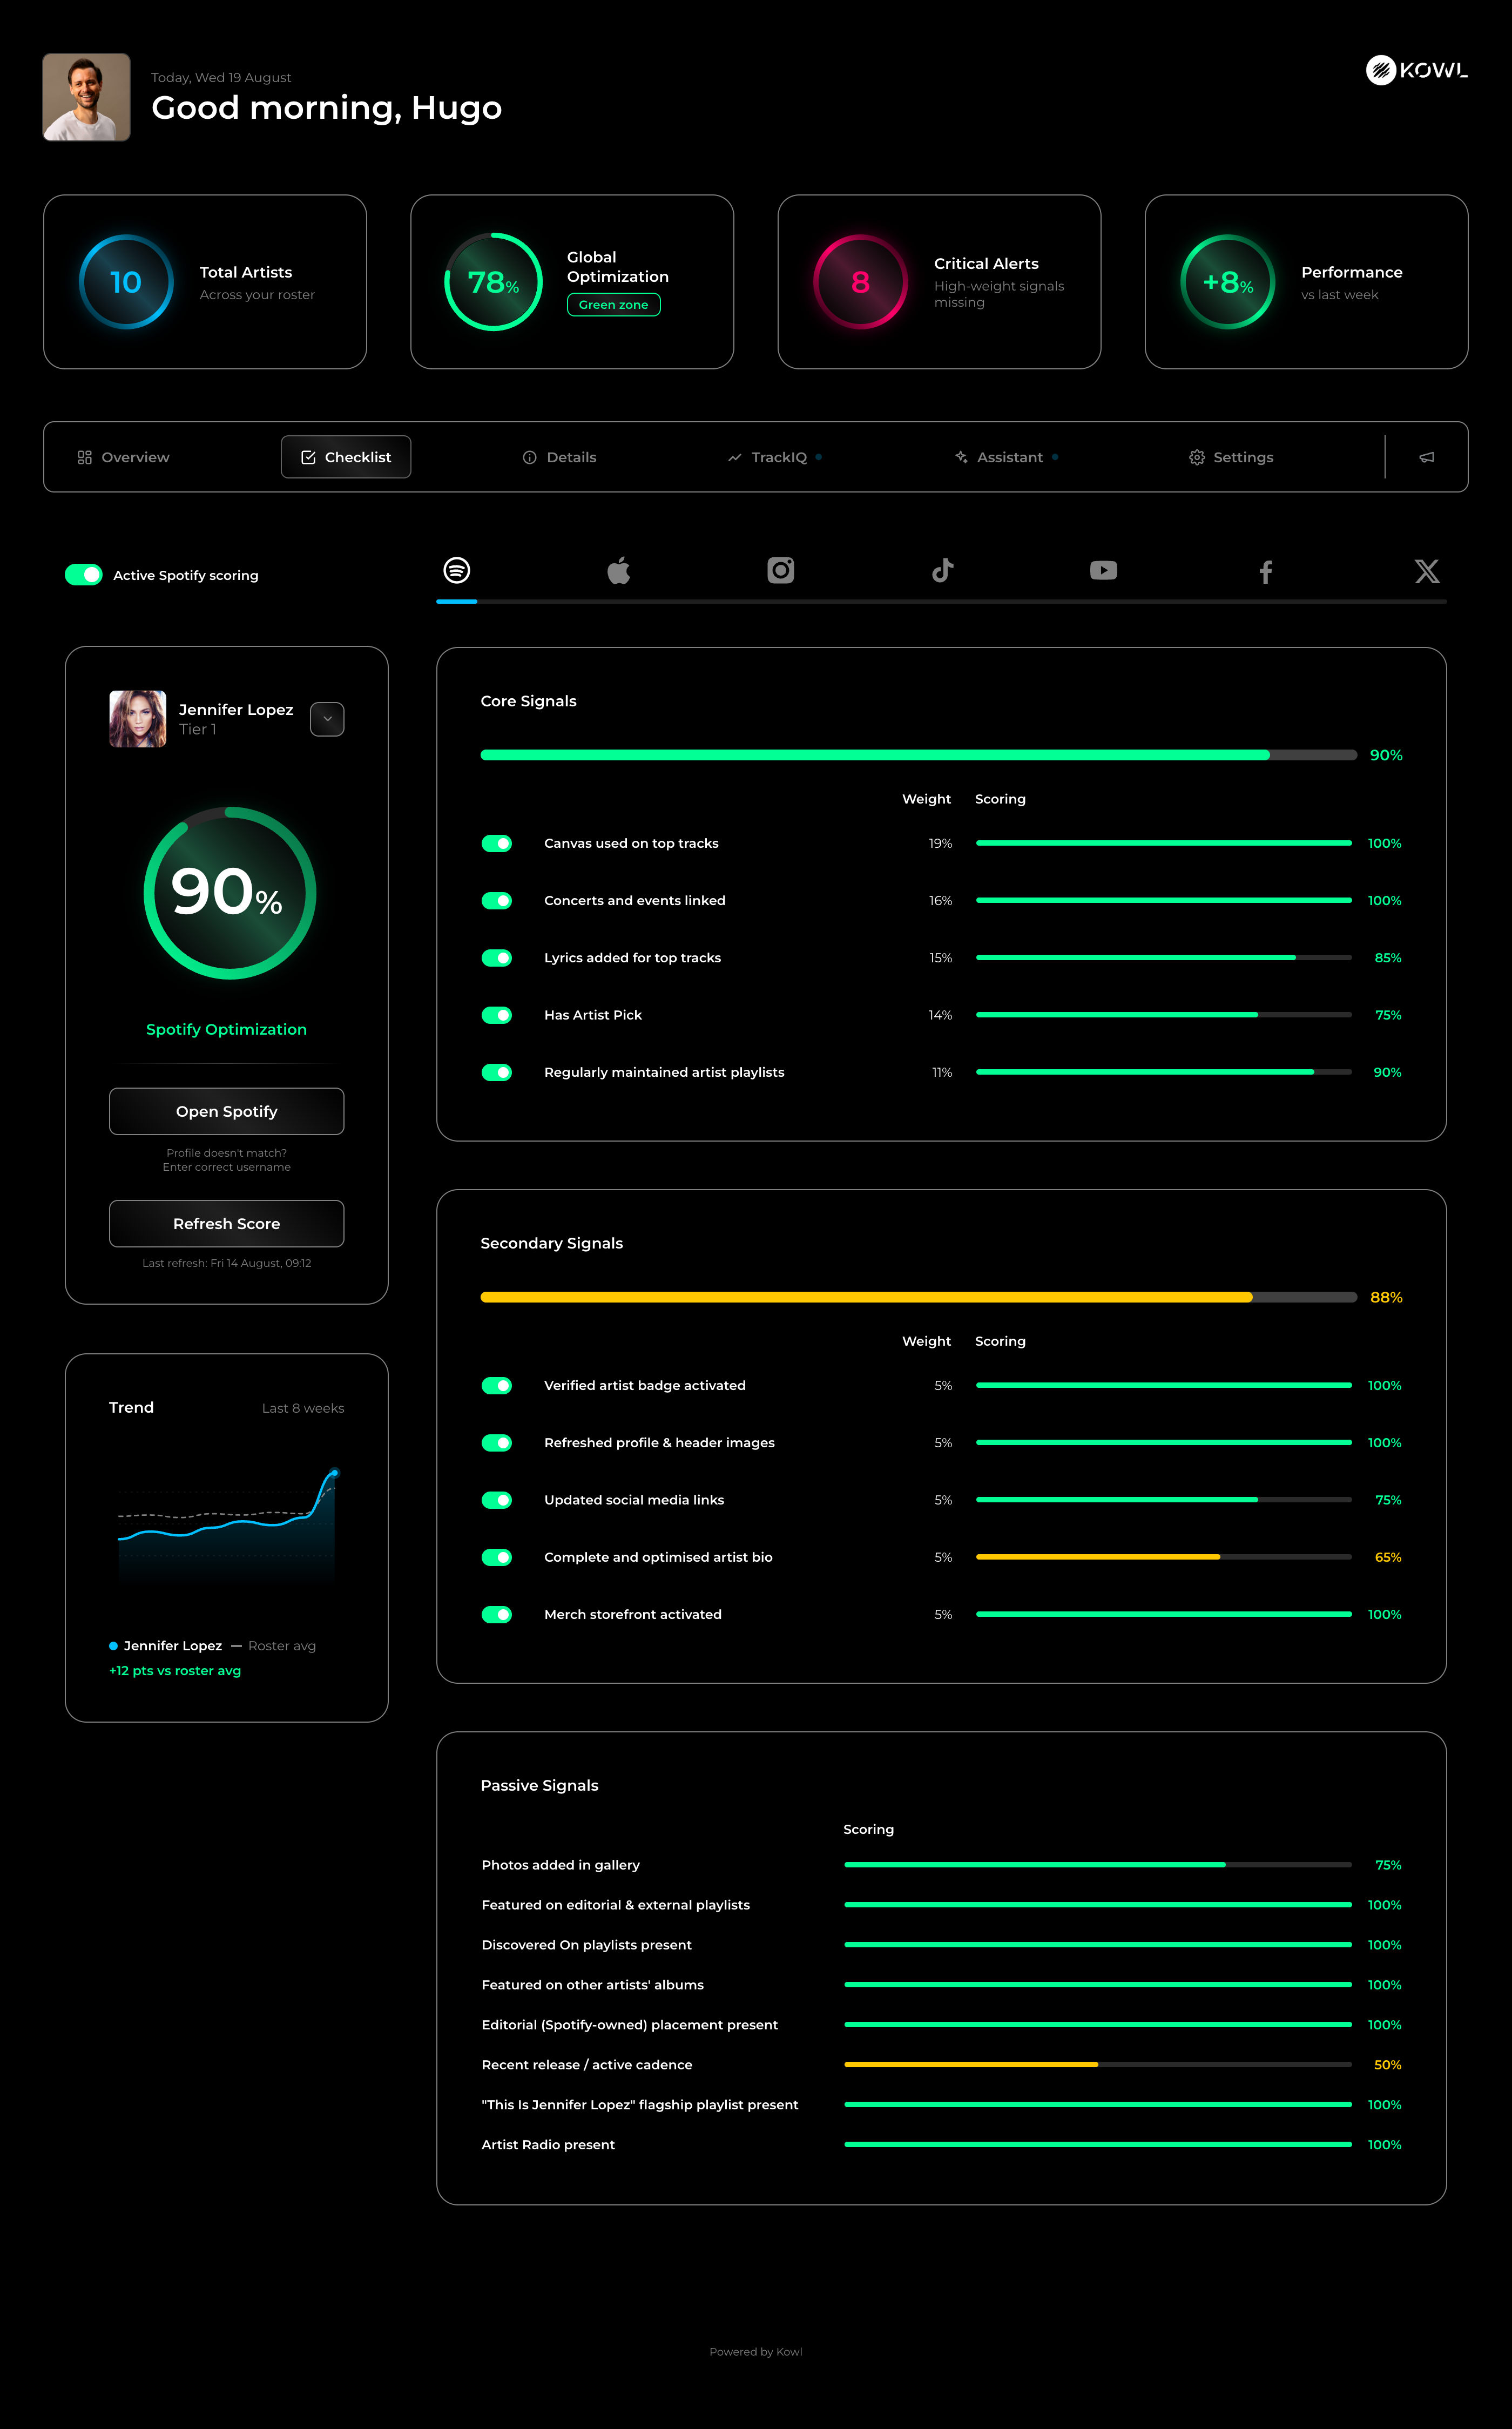Image resolution: width=1512 pixels, height=2429 pixels.
Task: Expand the Jennifer Lopez artist dropdown
Action: pyautogui.click(x=327, y=719)
